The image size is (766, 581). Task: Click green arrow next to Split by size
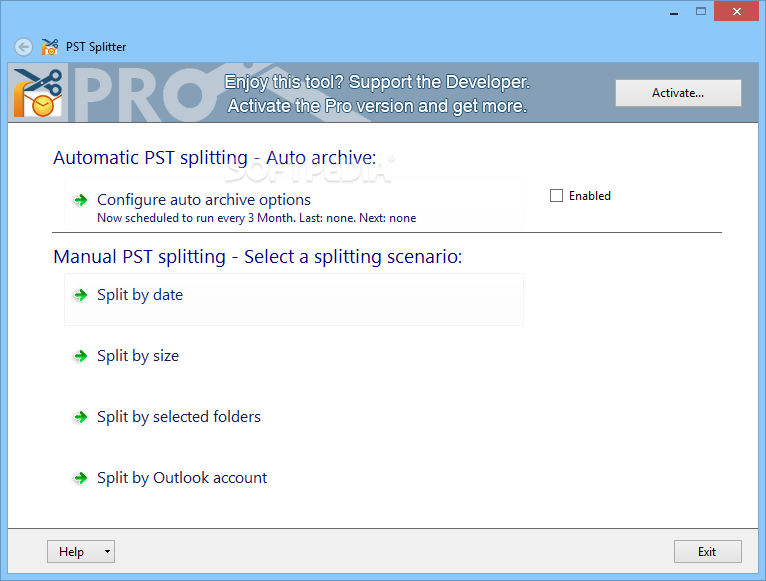click(81, 356)
